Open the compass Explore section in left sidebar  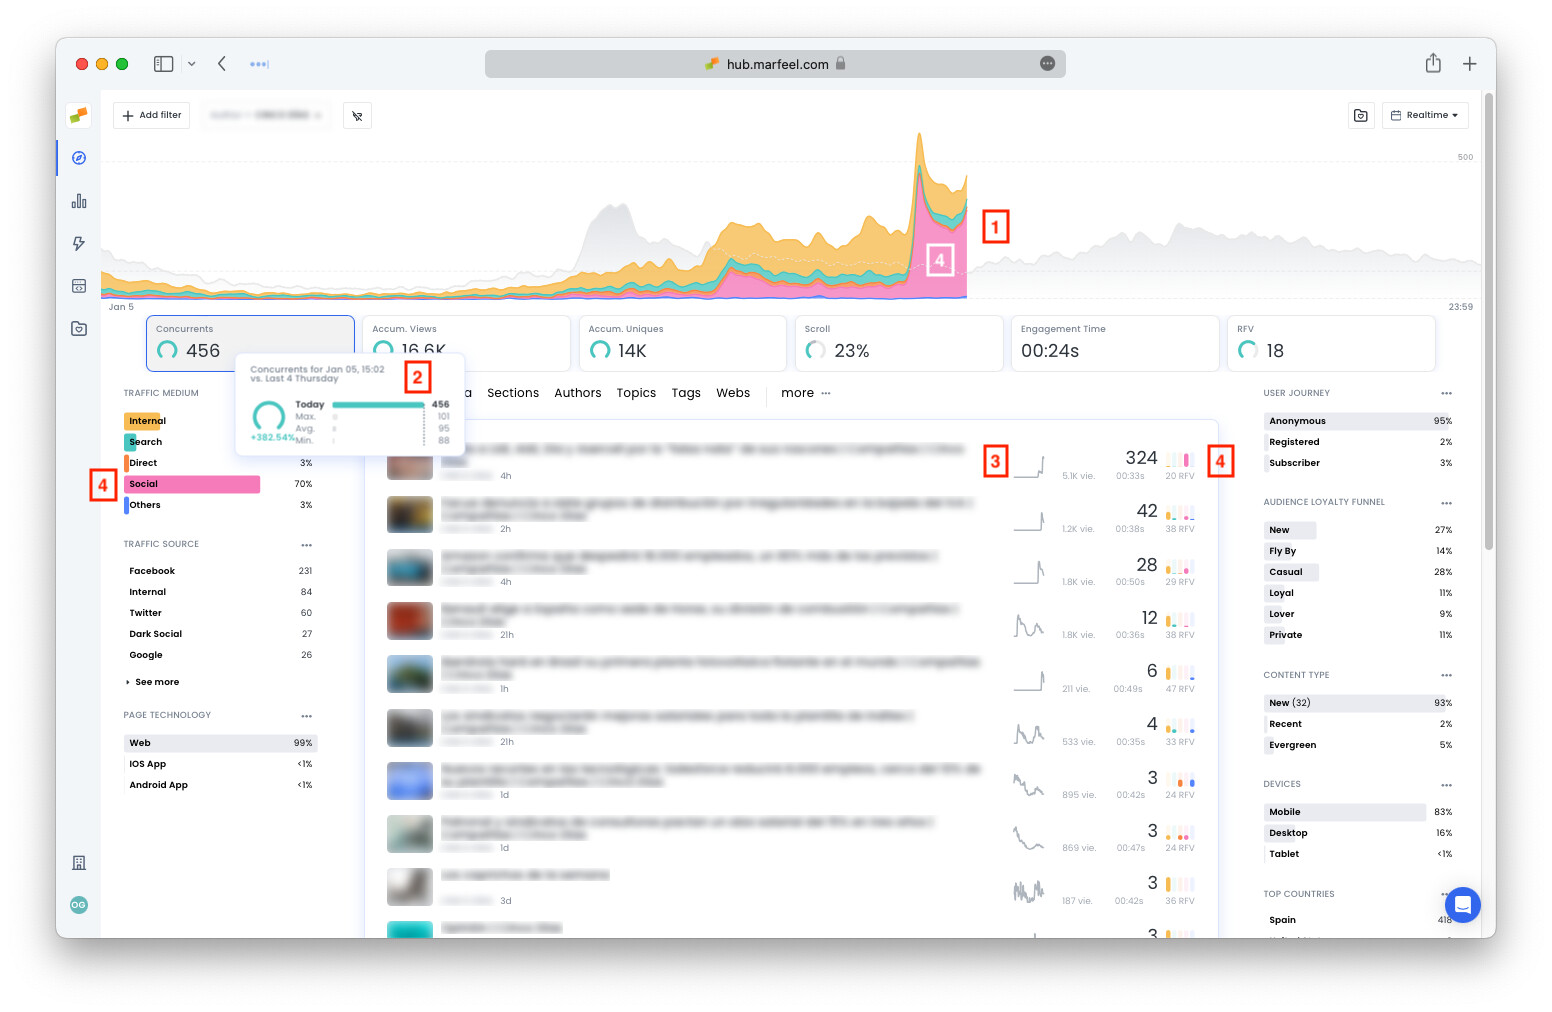[78, 158]
